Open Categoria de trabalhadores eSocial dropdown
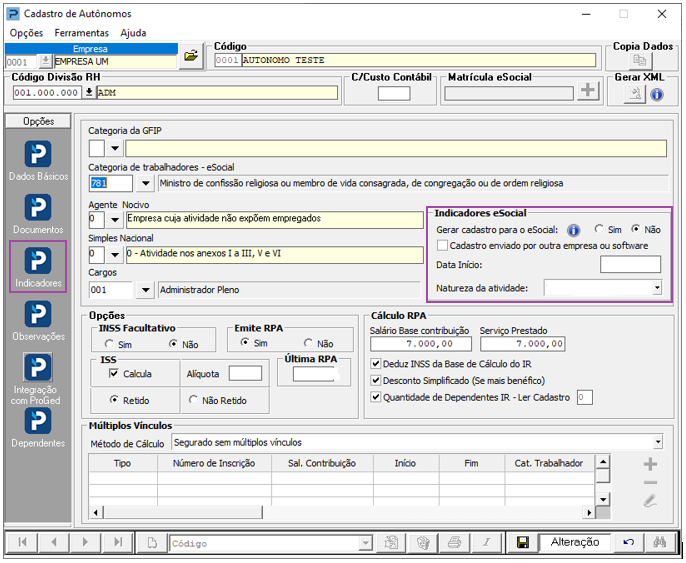The height and width of the screenshot is (563, 686). [146, 183]
